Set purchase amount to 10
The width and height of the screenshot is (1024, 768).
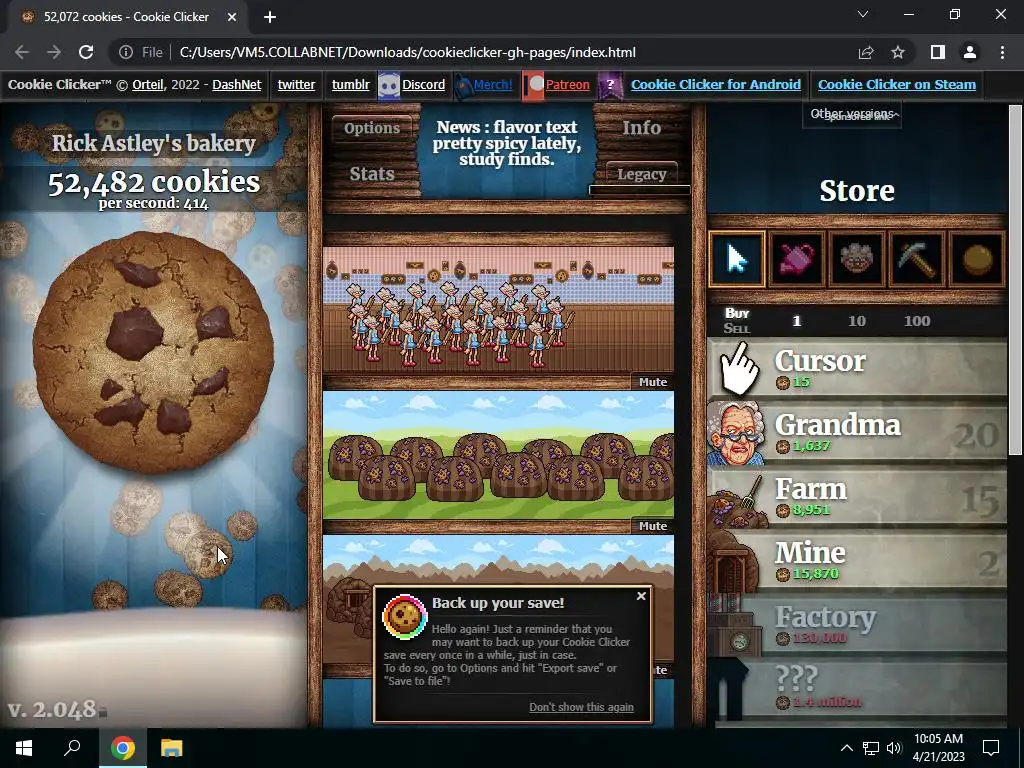[x=857, y=321]
